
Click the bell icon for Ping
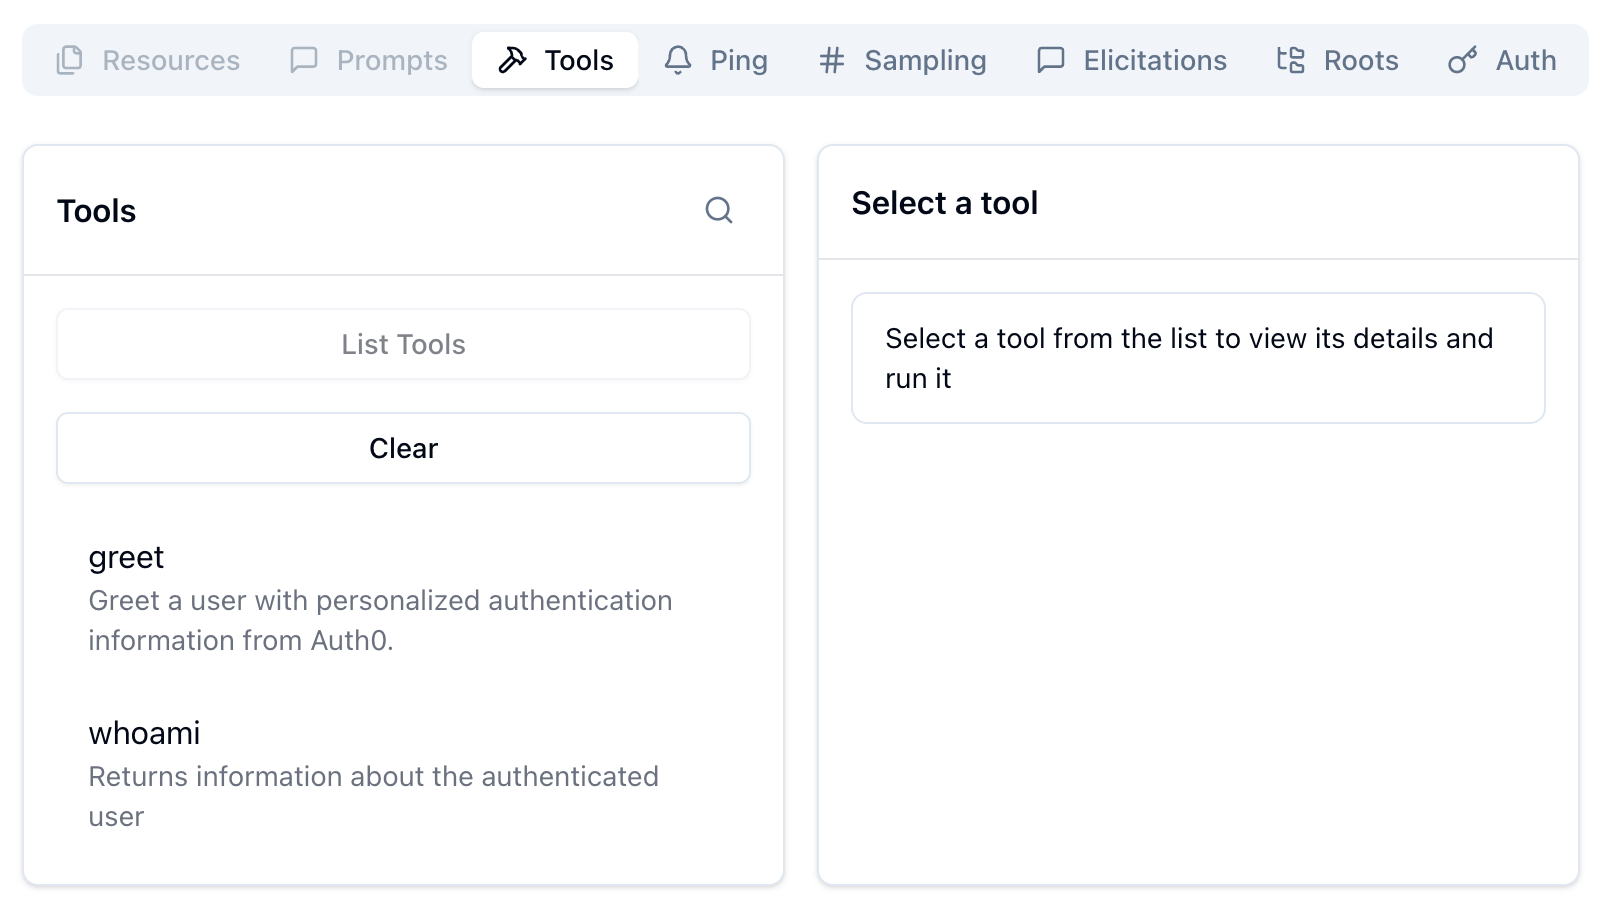(678, 60)
